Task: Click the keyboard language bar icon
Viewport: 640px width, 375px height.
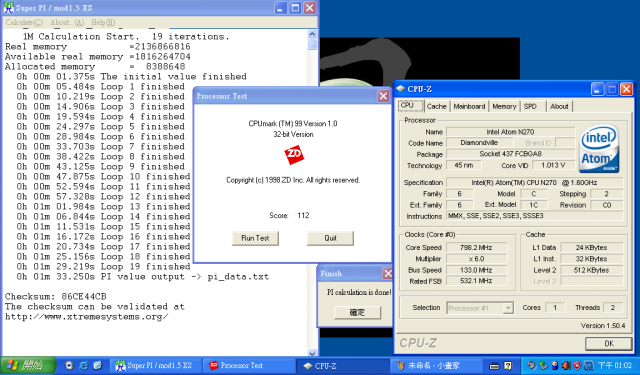Action: coord(494,366)
